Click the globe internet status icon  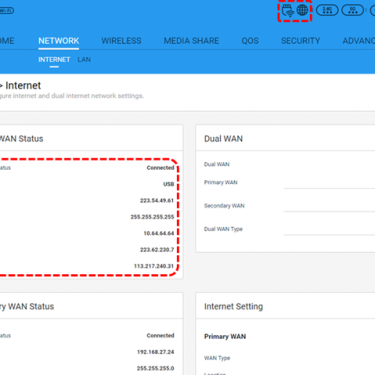302,10
